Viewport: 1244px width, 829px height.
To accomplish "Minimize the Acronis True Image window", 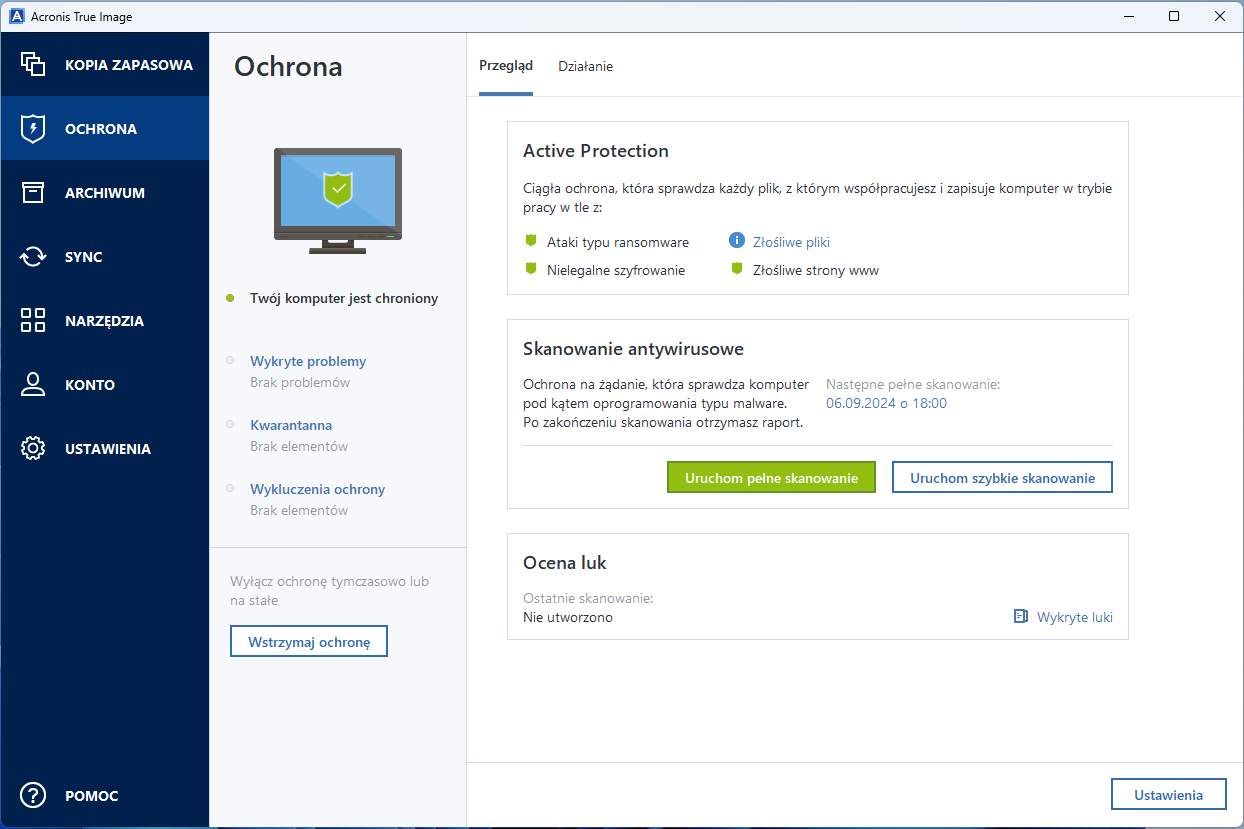I will pyautogui.click(x=1128, y=16).
